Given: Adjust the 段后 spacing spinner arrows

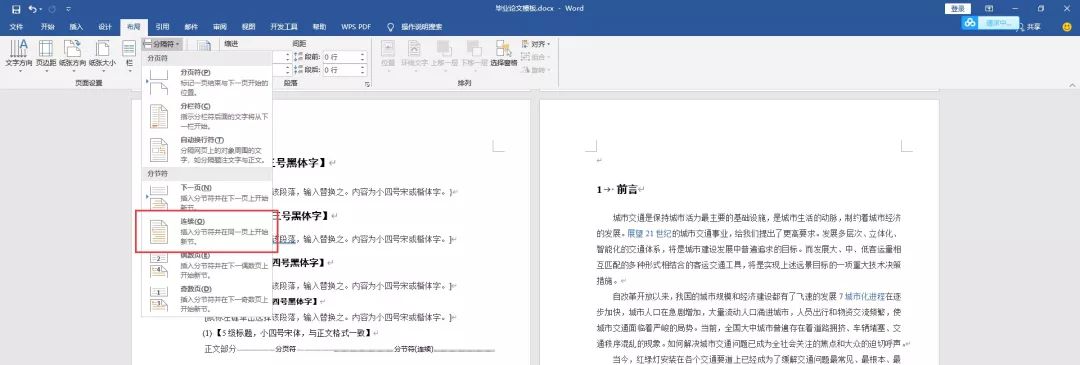Looking at the screenshot, I should click(x=362, y=70).
